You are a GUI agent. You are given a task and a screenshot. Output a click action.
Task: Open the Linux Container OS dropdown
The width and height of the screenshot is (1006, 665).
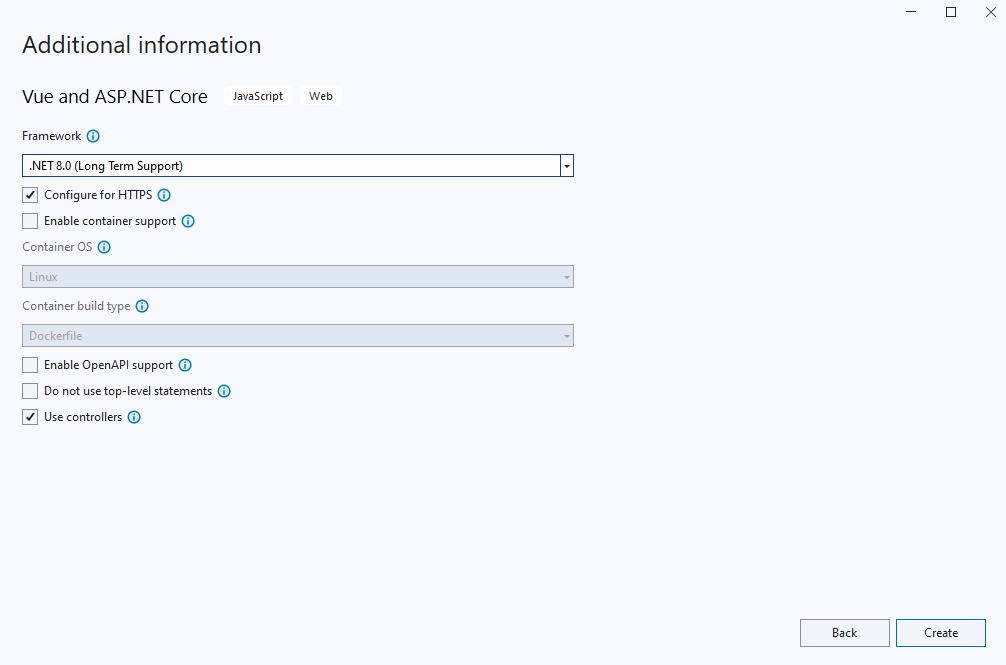click(x=298, y=277)
